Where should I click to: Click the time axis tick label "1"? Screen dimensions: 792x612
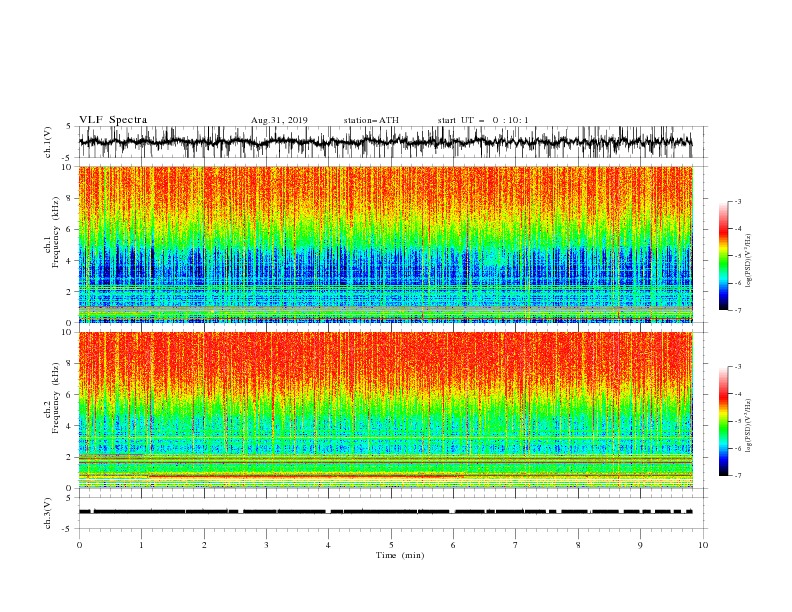coord(141,545)
